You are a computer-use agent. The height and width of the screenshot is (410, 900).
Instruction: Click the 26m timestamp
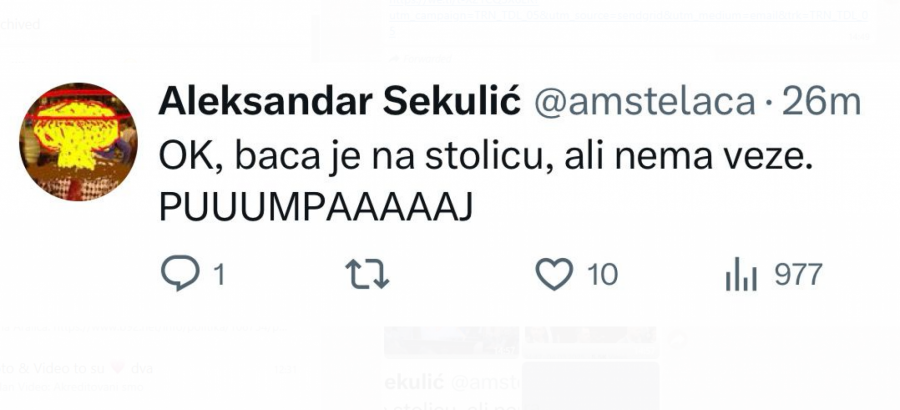(821, 101)
